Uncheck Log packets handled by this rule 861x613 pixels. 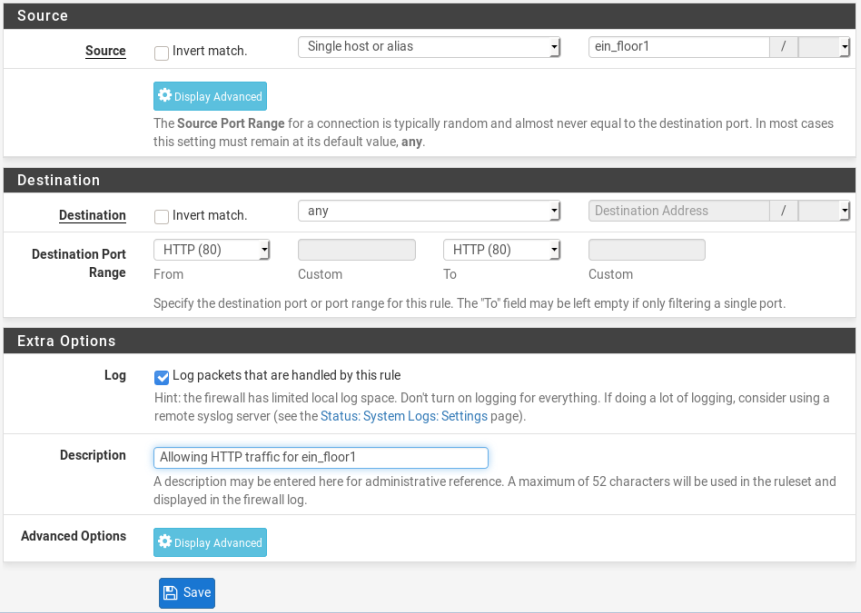(x=161, y=377)
